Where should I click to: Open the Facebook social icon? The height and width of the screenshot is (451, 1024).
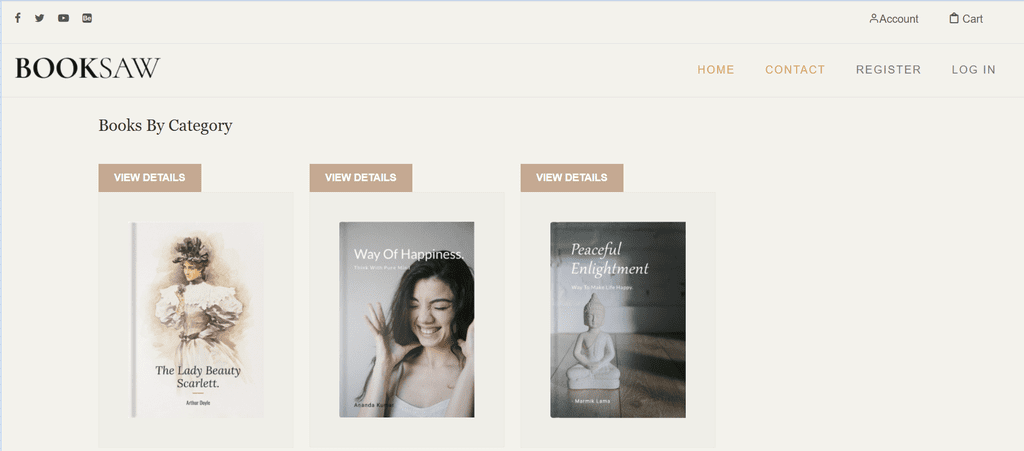pyautogui.click(x=18, y=18)
